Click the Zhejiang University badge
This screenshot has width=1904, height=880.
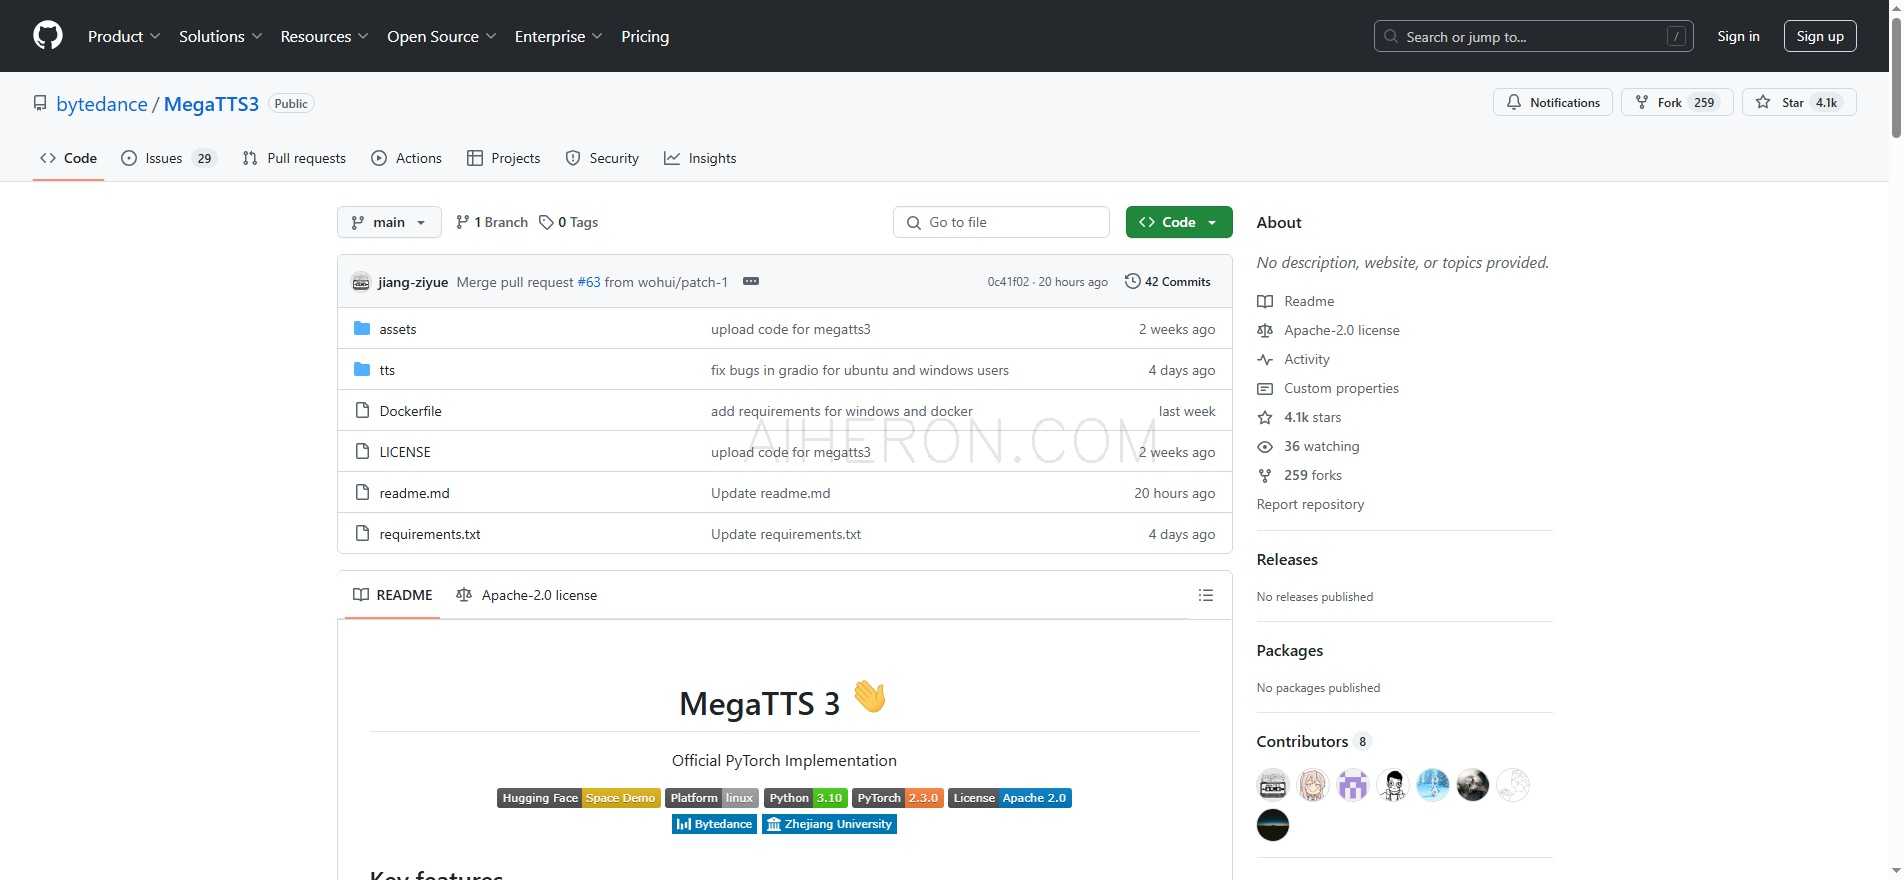829,824
